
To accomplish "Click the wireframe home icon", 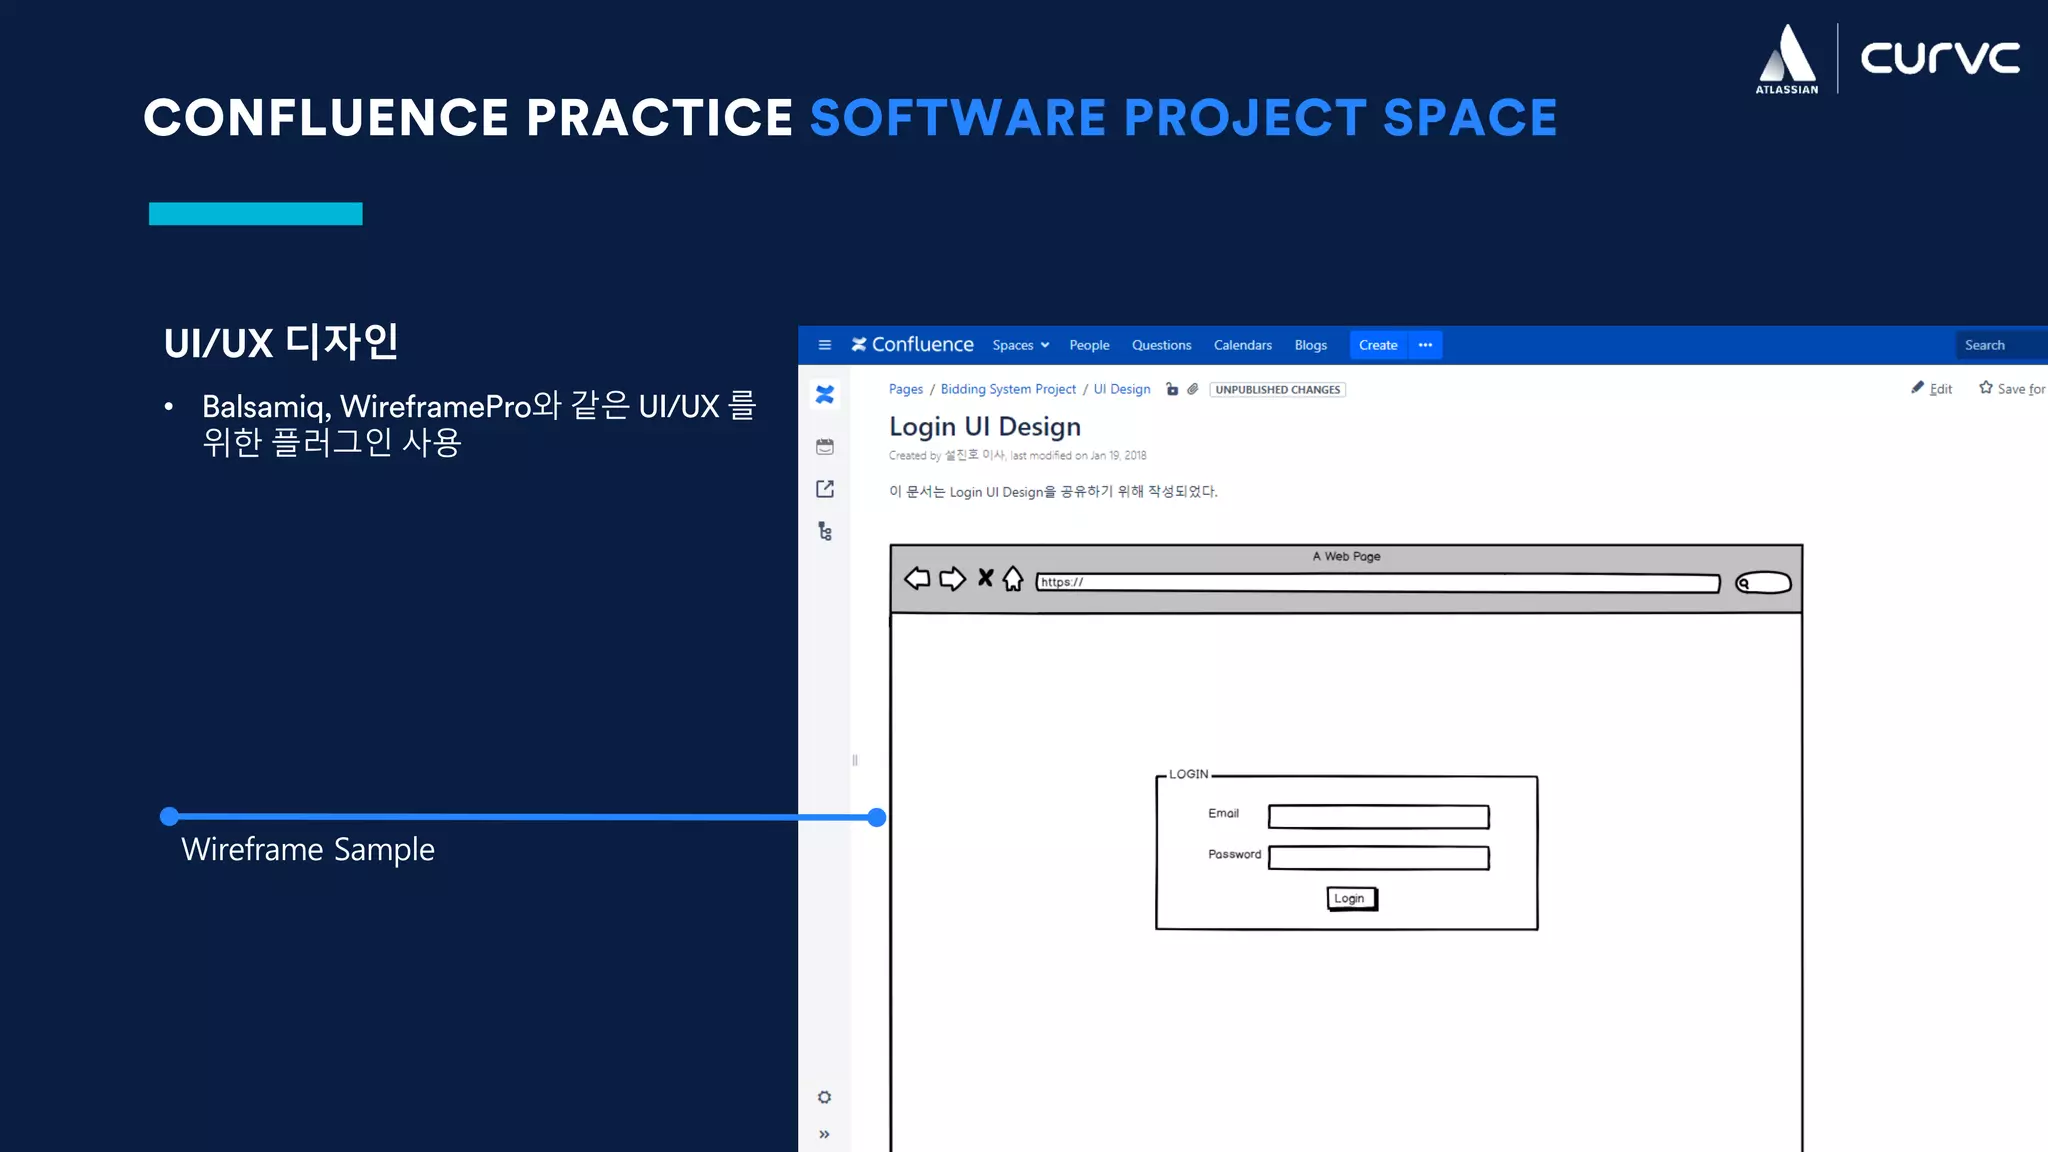I will [1013, 579].
